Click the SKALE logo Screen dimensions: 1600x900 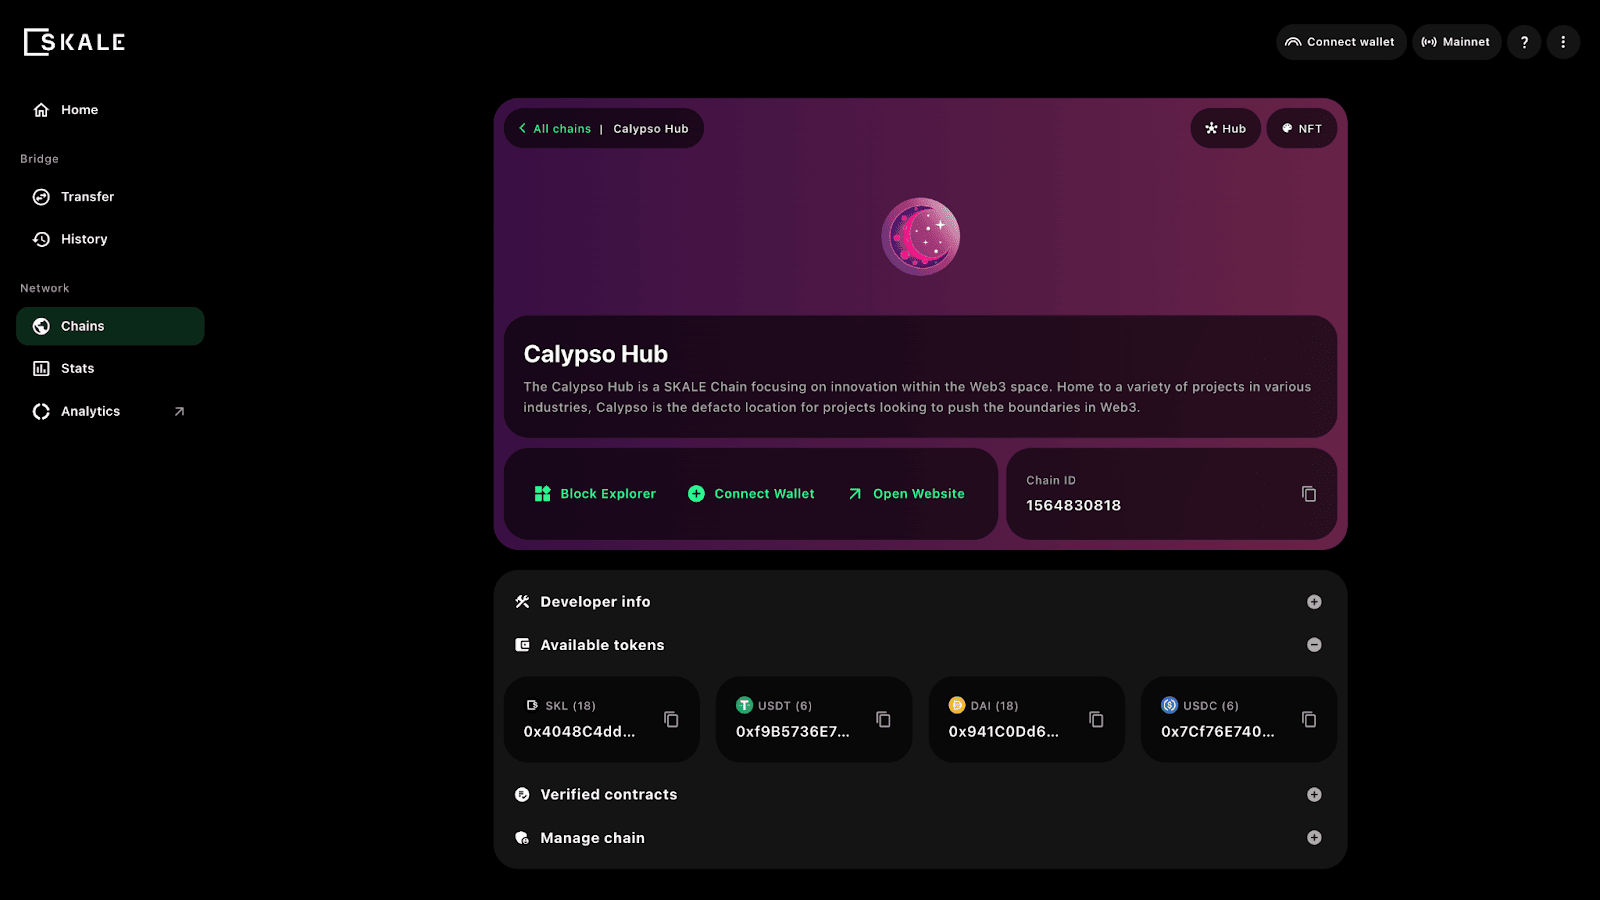(75, 42)
